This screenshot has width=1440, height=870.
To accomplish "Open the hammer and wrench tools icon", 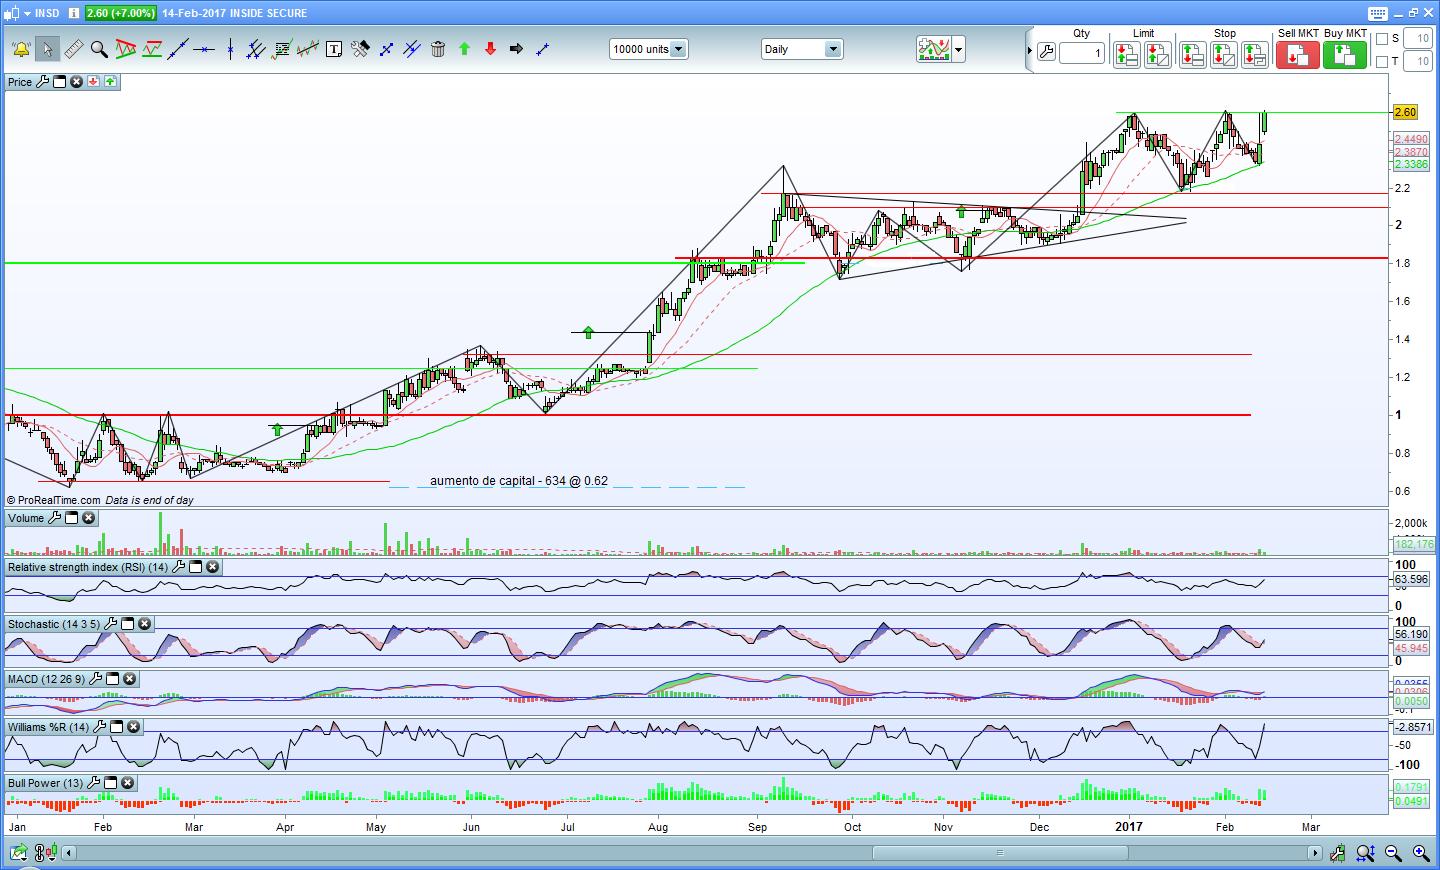I will pos(360,49).
